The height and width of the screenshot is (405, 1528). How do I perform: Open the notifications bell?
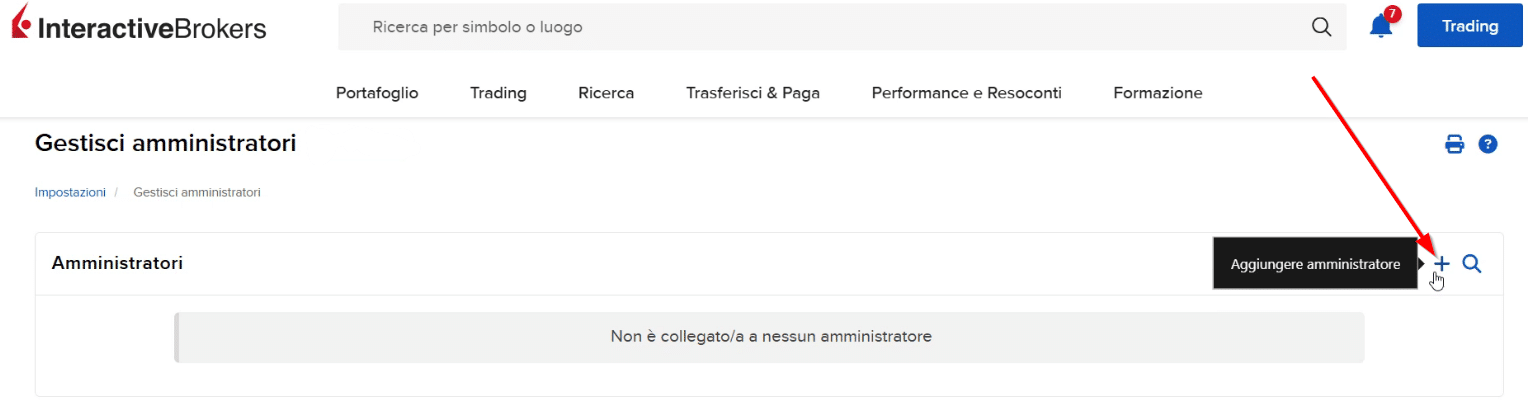point(1381,27)
